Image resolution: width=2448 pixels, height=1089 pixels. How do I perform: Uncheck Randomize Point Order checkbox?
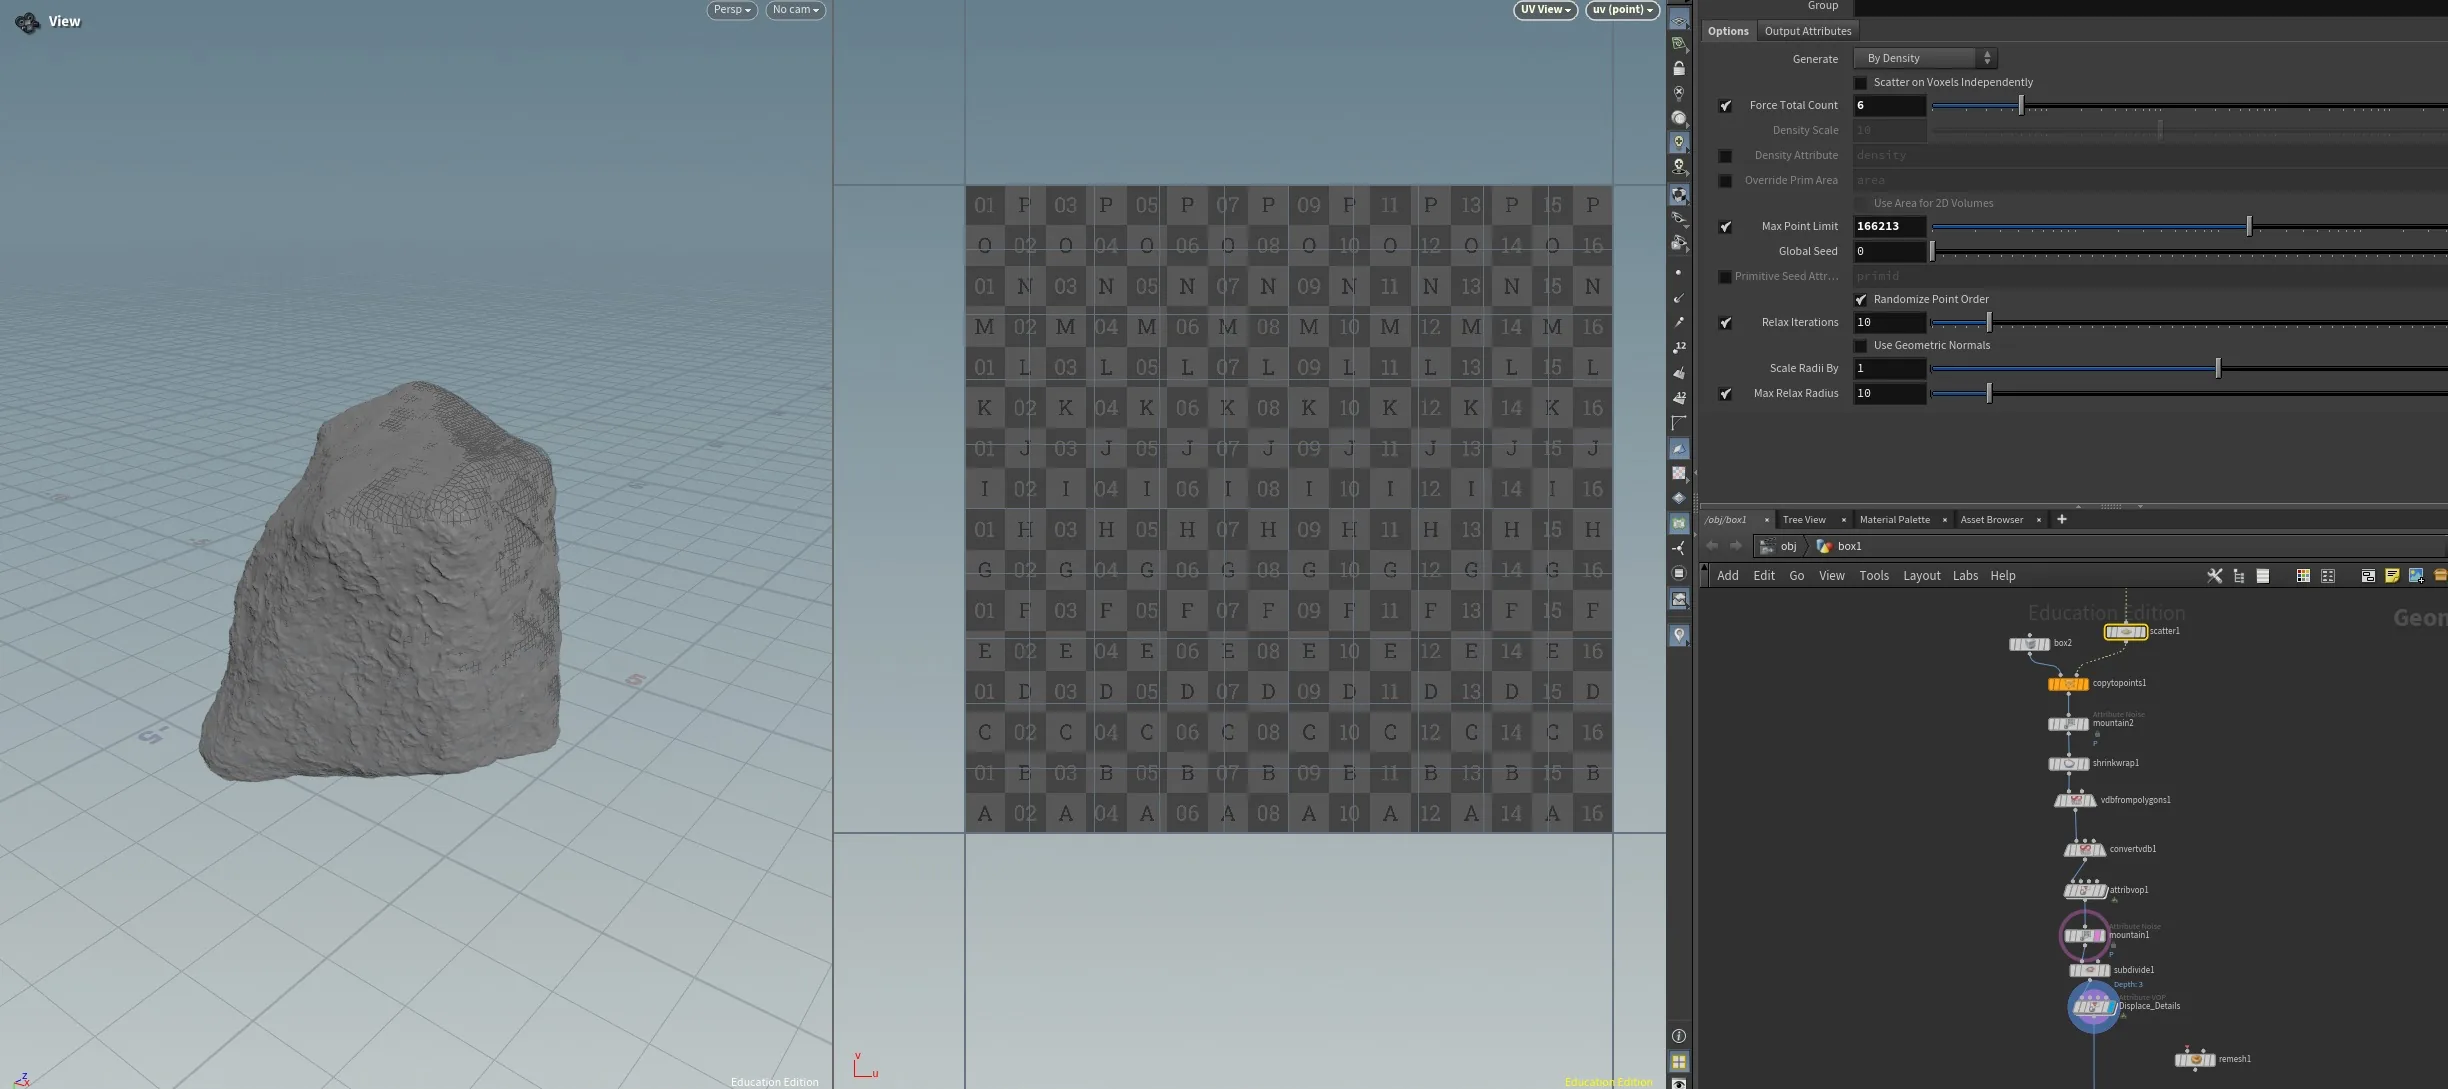pos(1860,300)
